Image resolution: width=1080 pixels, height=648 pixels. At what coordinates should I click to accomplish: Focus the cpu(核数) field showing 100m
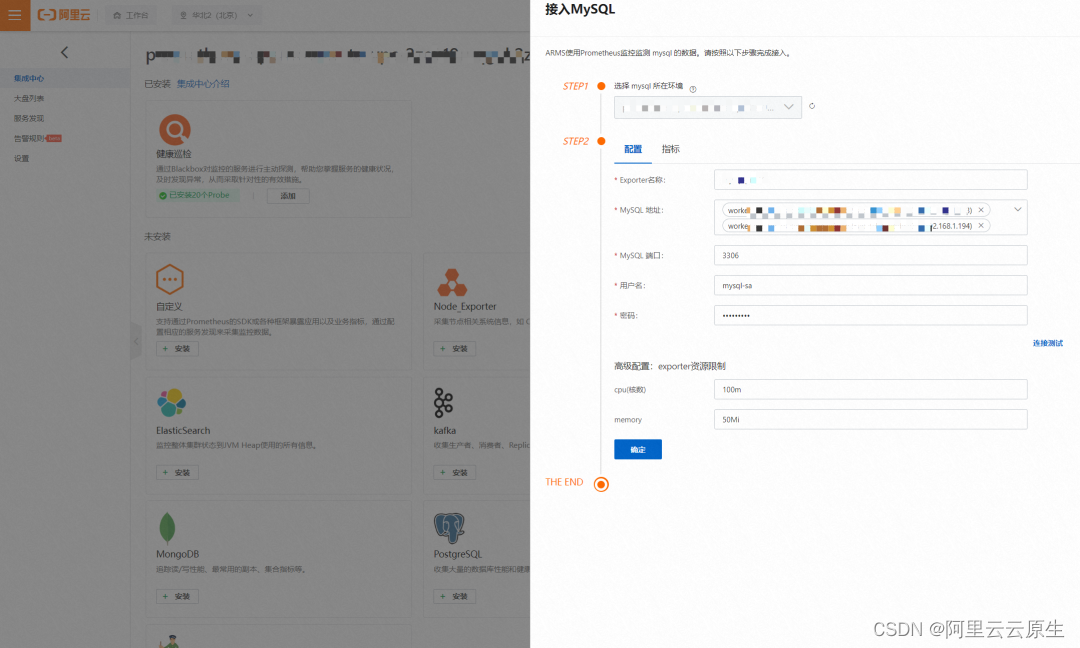point(871,390)
